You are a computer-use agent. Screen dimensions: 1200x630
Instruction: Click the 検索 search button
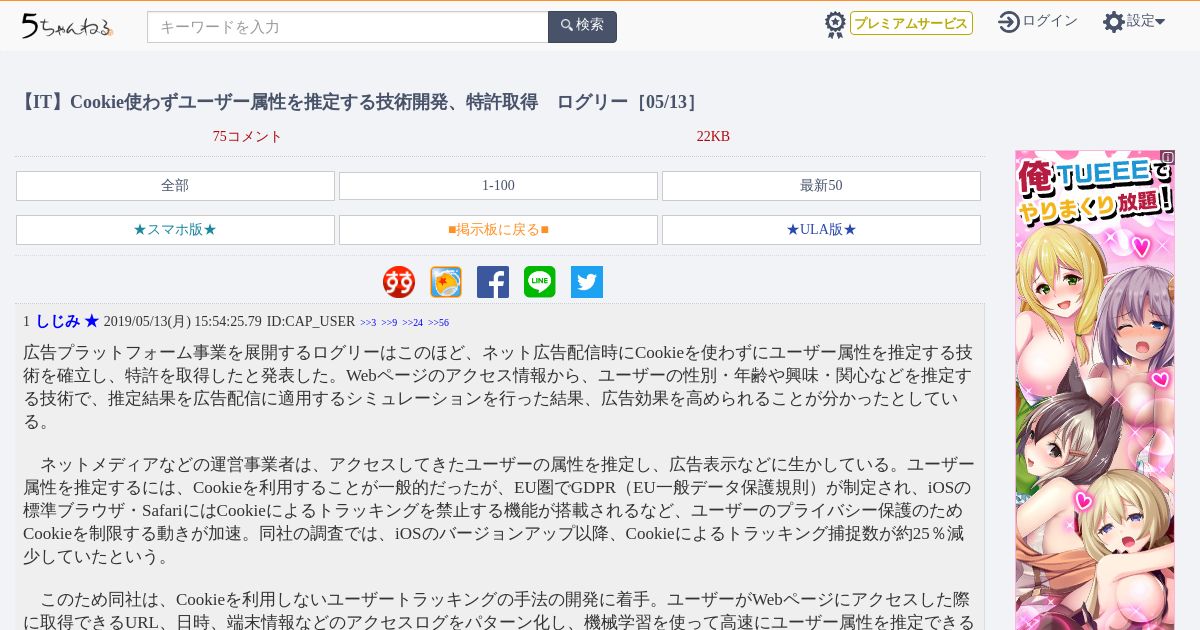[582, 27]
